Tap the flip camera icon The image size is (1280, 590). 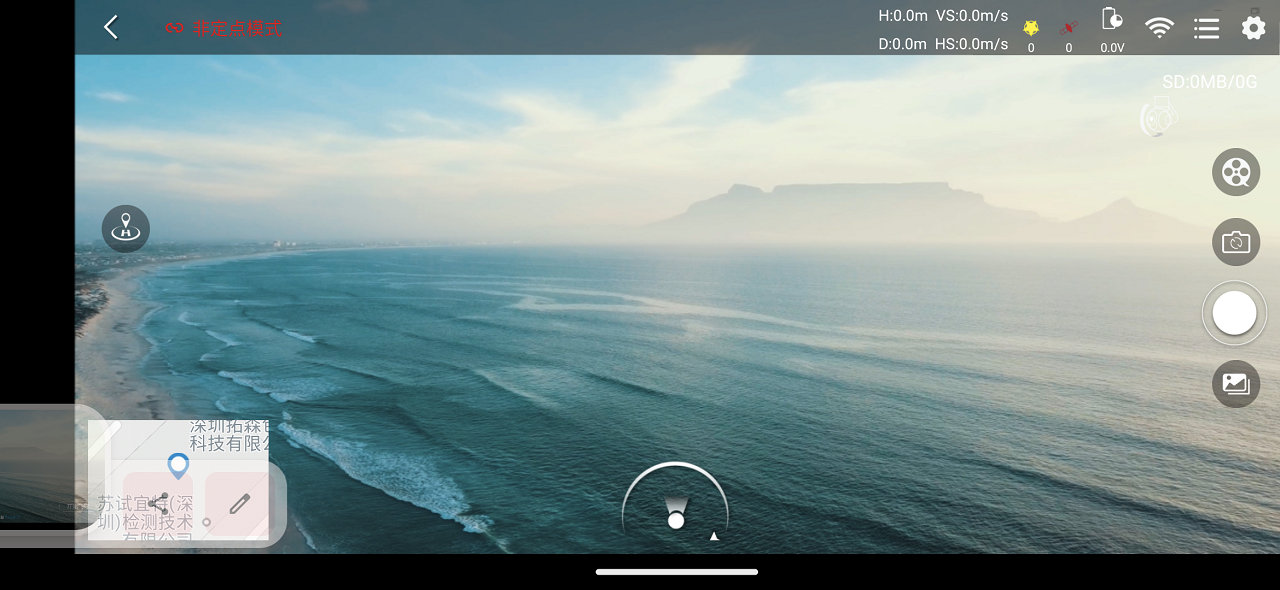point(1236,242)
